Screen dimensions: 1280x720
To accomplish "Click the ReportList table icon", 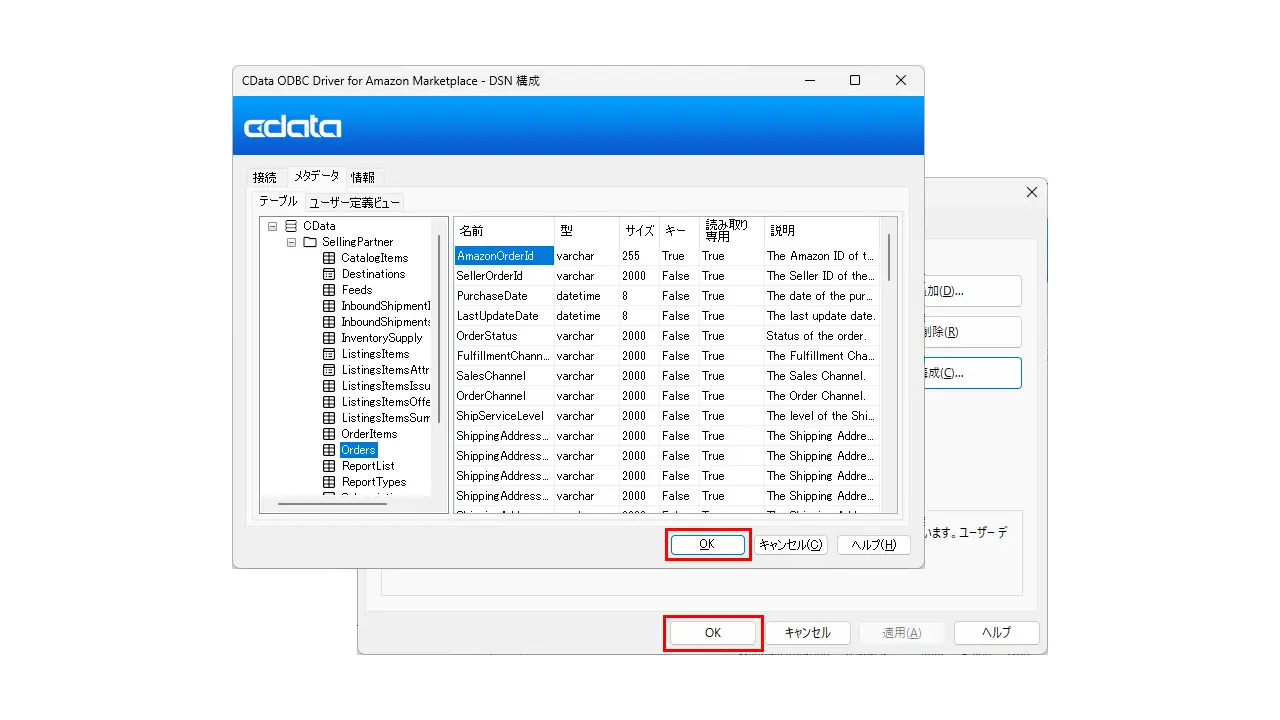I will pos(330,466).
